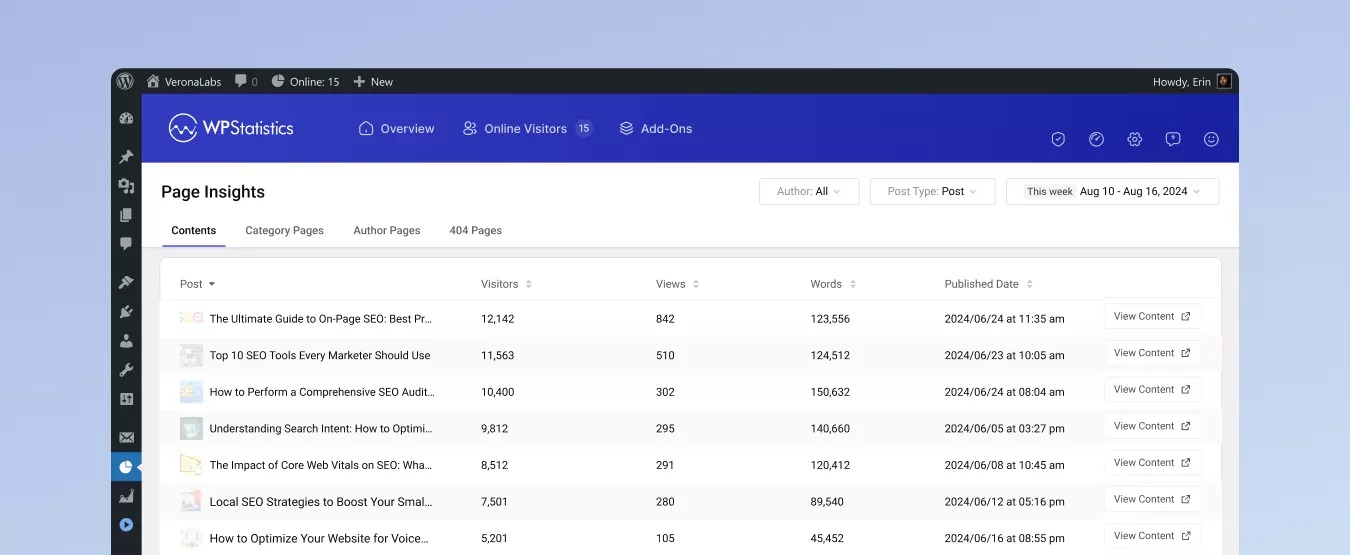
Task: Click the Howdy, Erin account text
Action: [x=1182, y=82]
